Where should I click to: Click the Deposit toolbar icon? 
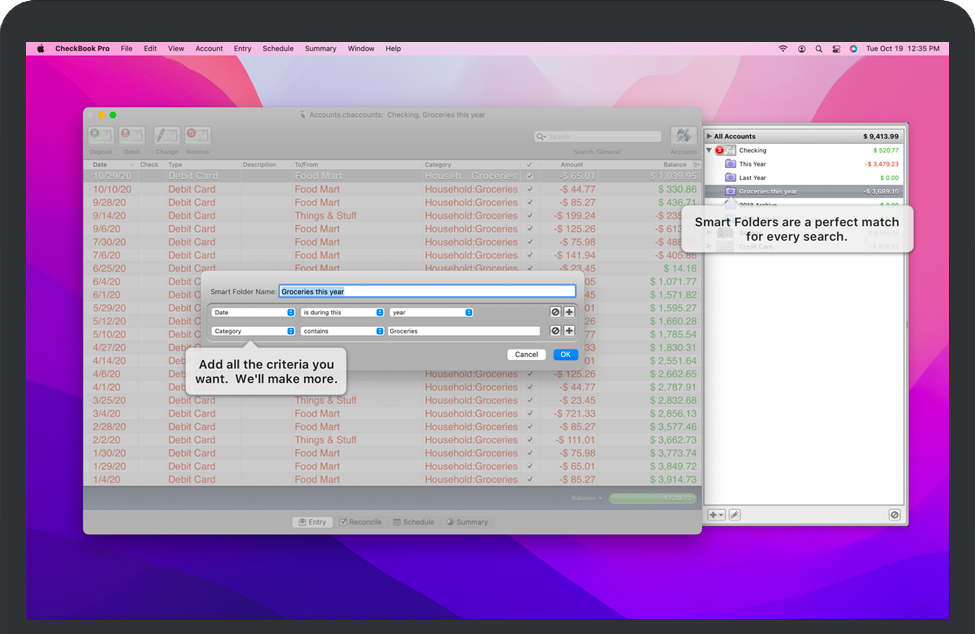click(x=101, y=136)
